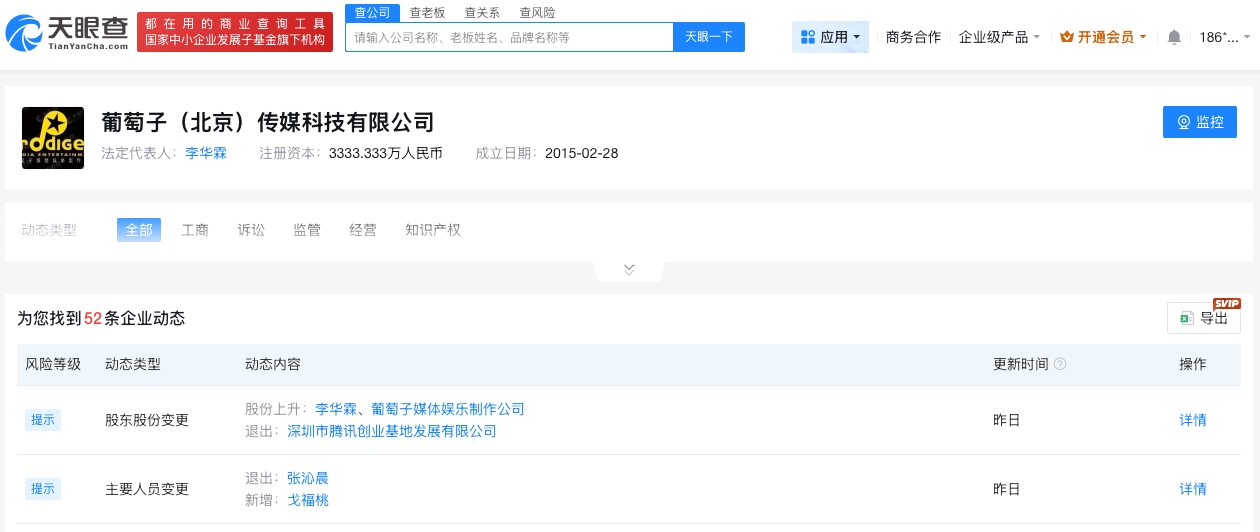Select the 查风险 search tab
The image size is (1260, 532).
pos(537,12)
